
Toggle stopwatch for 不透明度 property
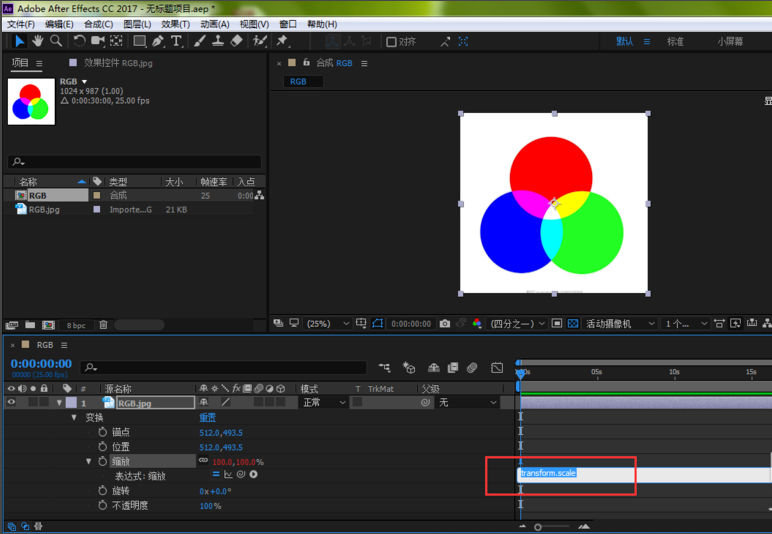(102, 506)
